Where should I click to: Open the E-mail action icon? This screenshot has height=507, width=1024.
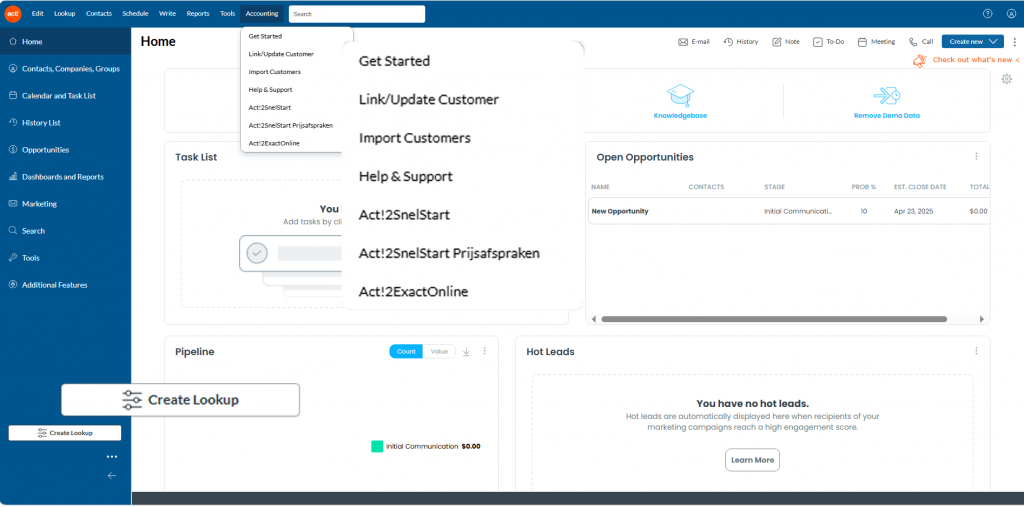click(684, 42)
